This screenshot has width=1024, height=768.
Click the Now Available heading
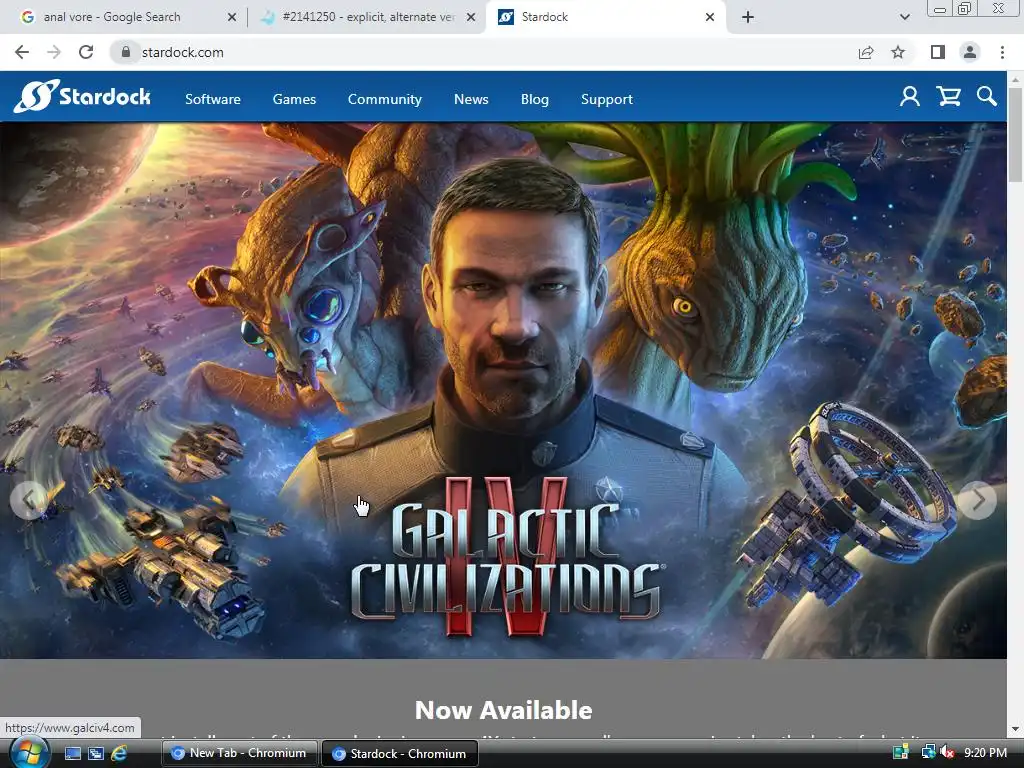coord(504,710)
